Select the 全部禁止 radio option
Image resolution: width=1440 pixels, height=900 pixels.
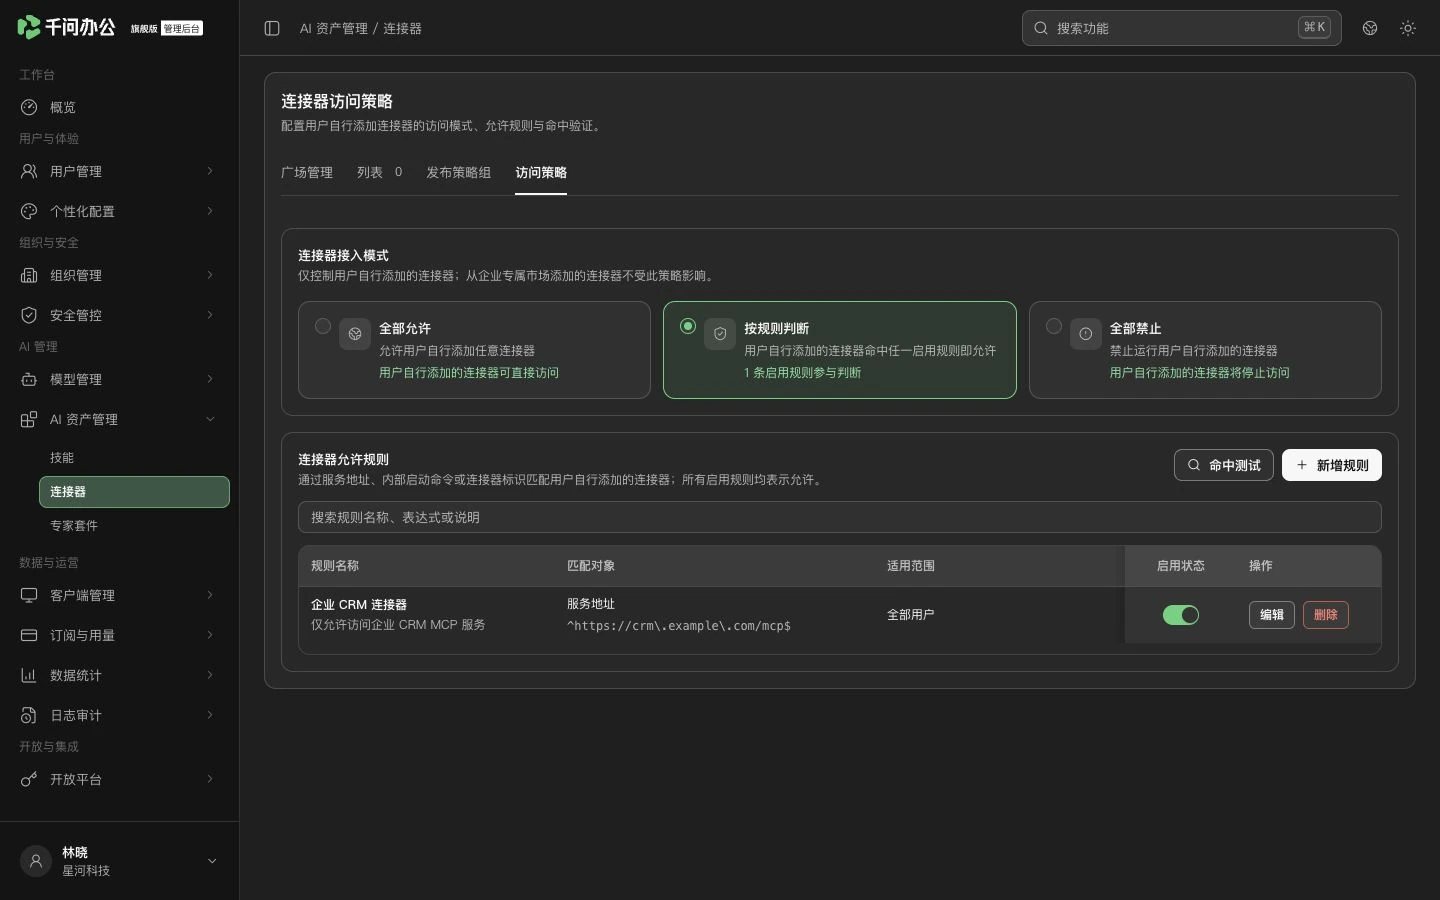pos(1054,326)
